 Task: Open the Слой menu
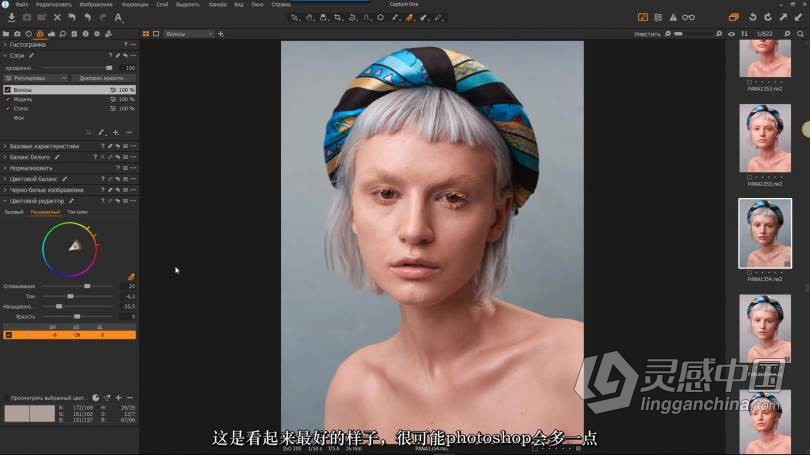click(162, 4)
